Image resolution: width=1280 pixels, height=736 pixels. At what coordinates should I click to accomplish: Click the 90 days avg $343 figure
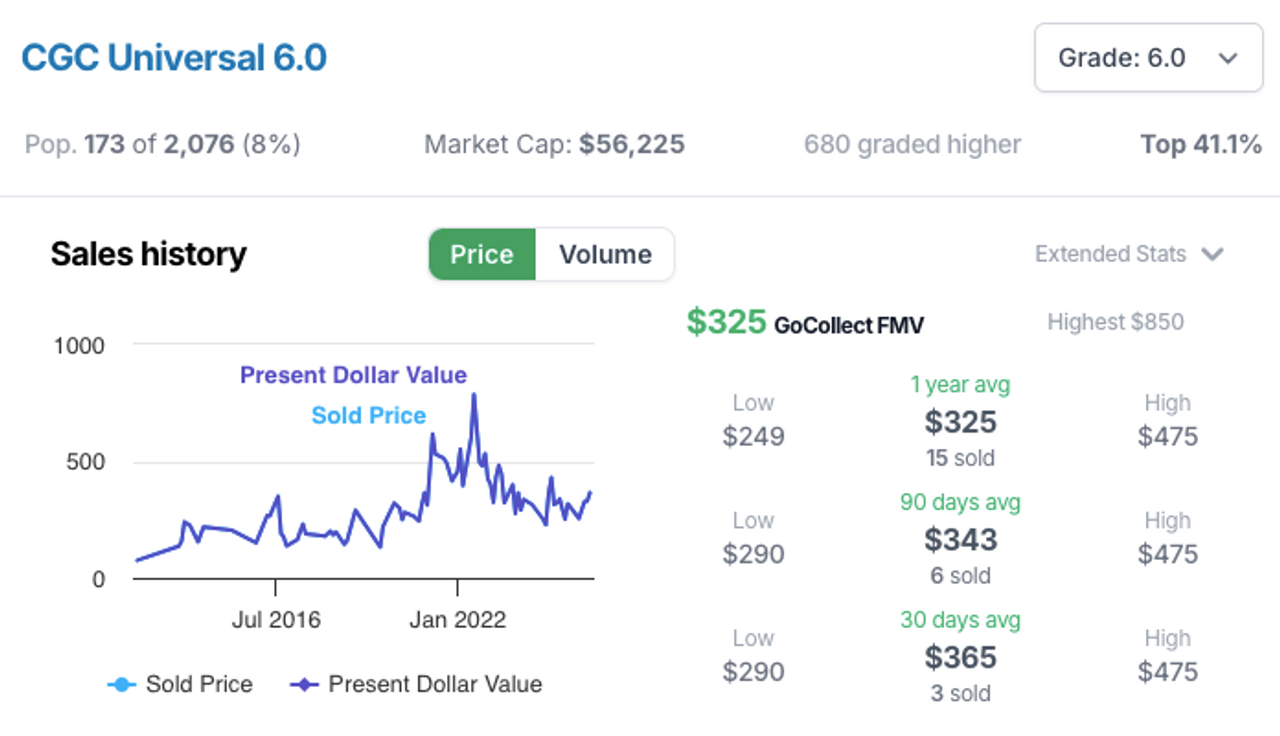pos(960,540)
